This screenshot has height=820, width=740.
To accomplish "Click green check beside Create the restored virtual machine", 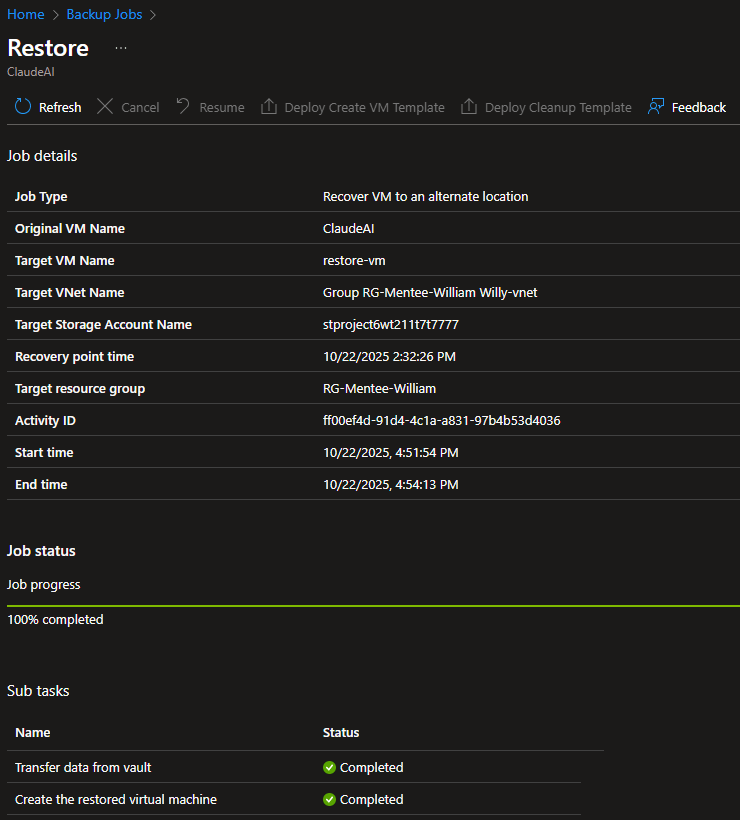I will 329,800.
